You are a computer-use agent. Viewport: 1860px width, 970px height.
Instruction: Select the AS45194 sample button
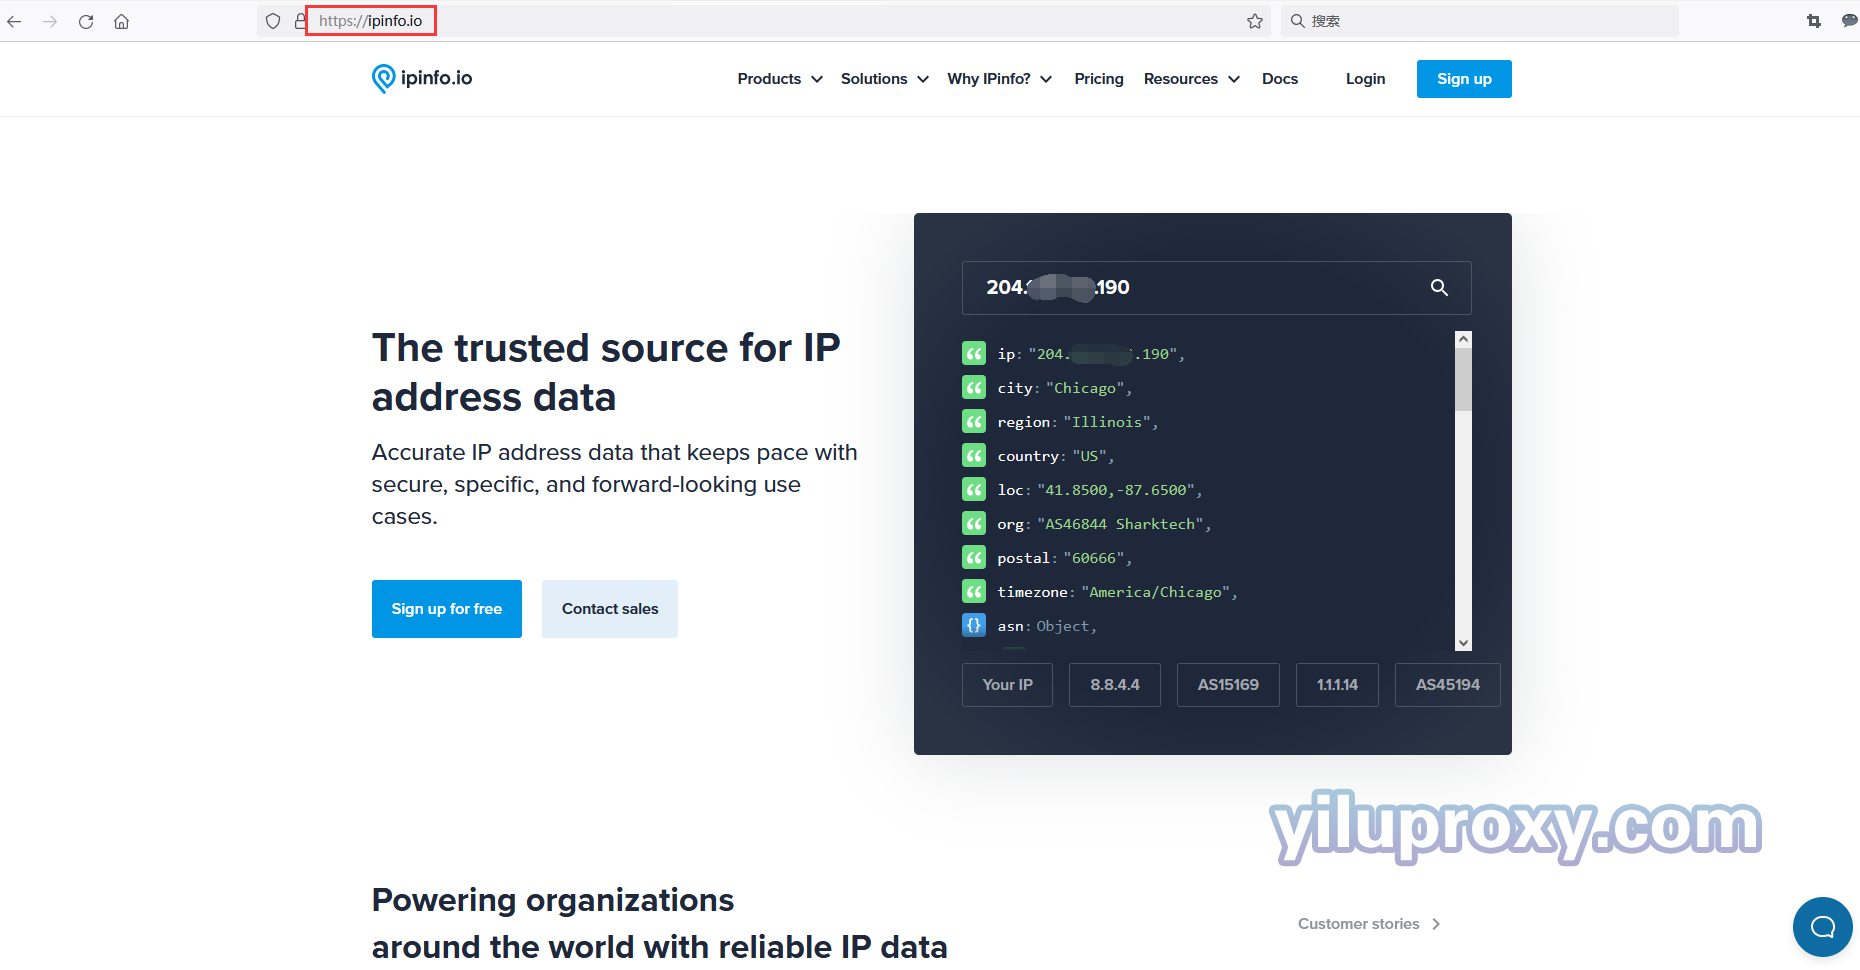click(1448, 685)
